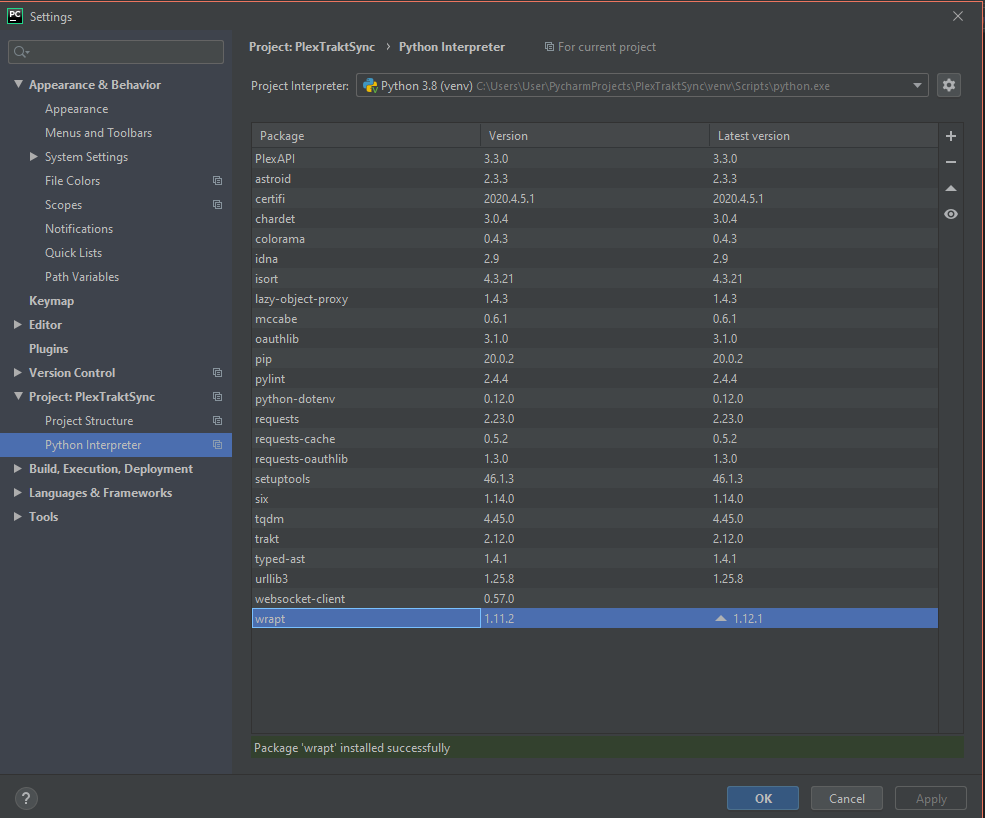Image resolution: width=985 pixels, height=818 pixels.
Task: Click the search magnifier icon
Action: tap(21, 52)
